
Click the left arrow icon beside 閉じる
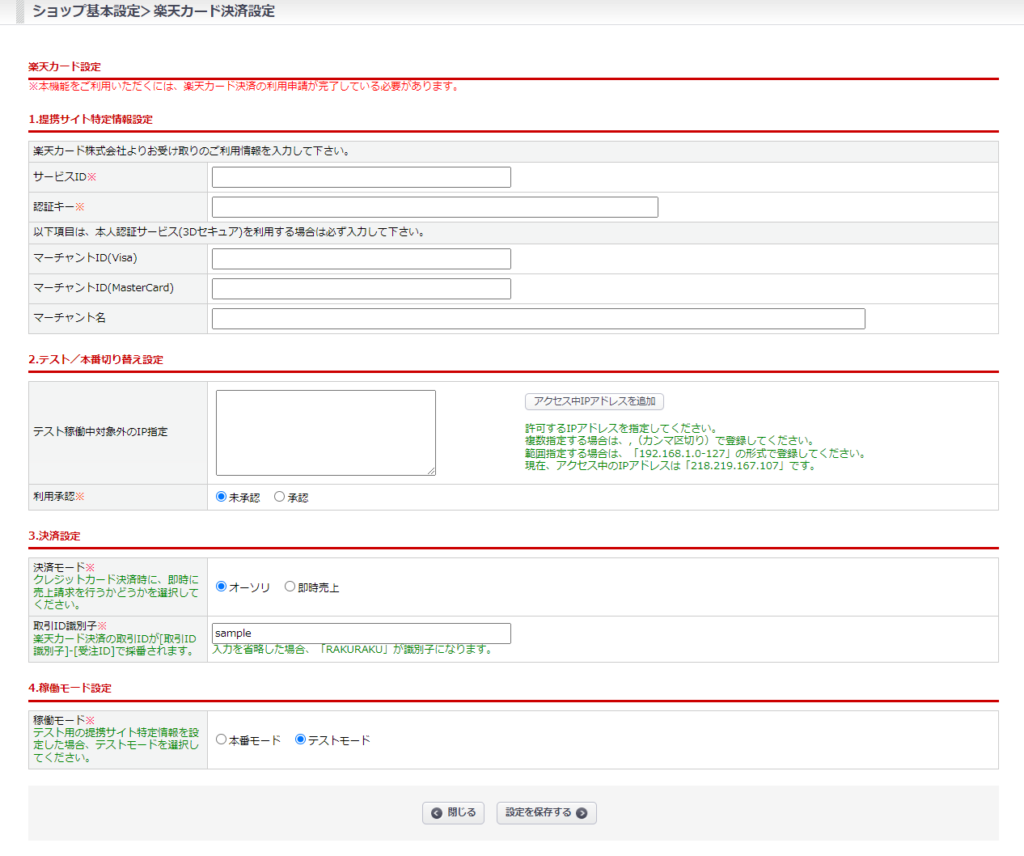click(x=437, y=813)
